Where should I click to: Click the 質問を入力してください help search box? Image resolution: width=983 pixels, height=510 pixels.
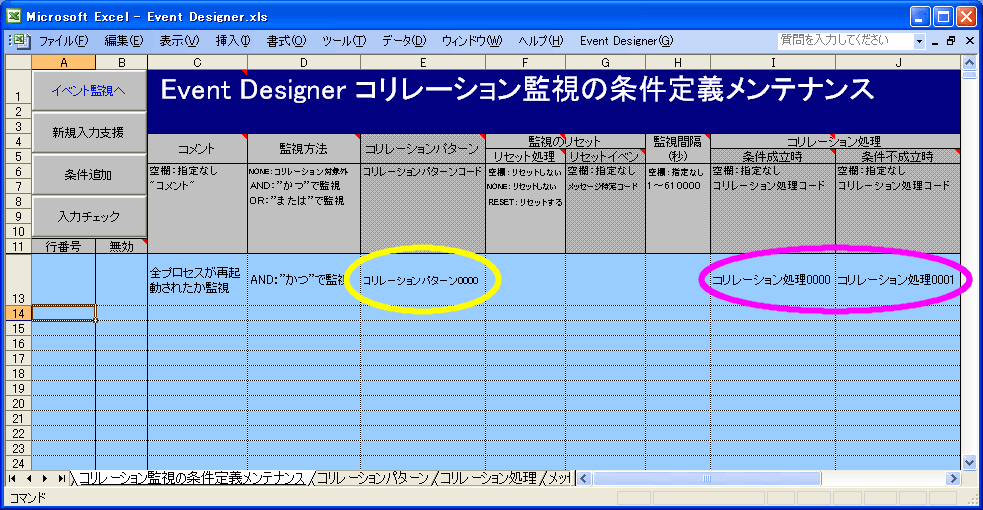[844, 41]
